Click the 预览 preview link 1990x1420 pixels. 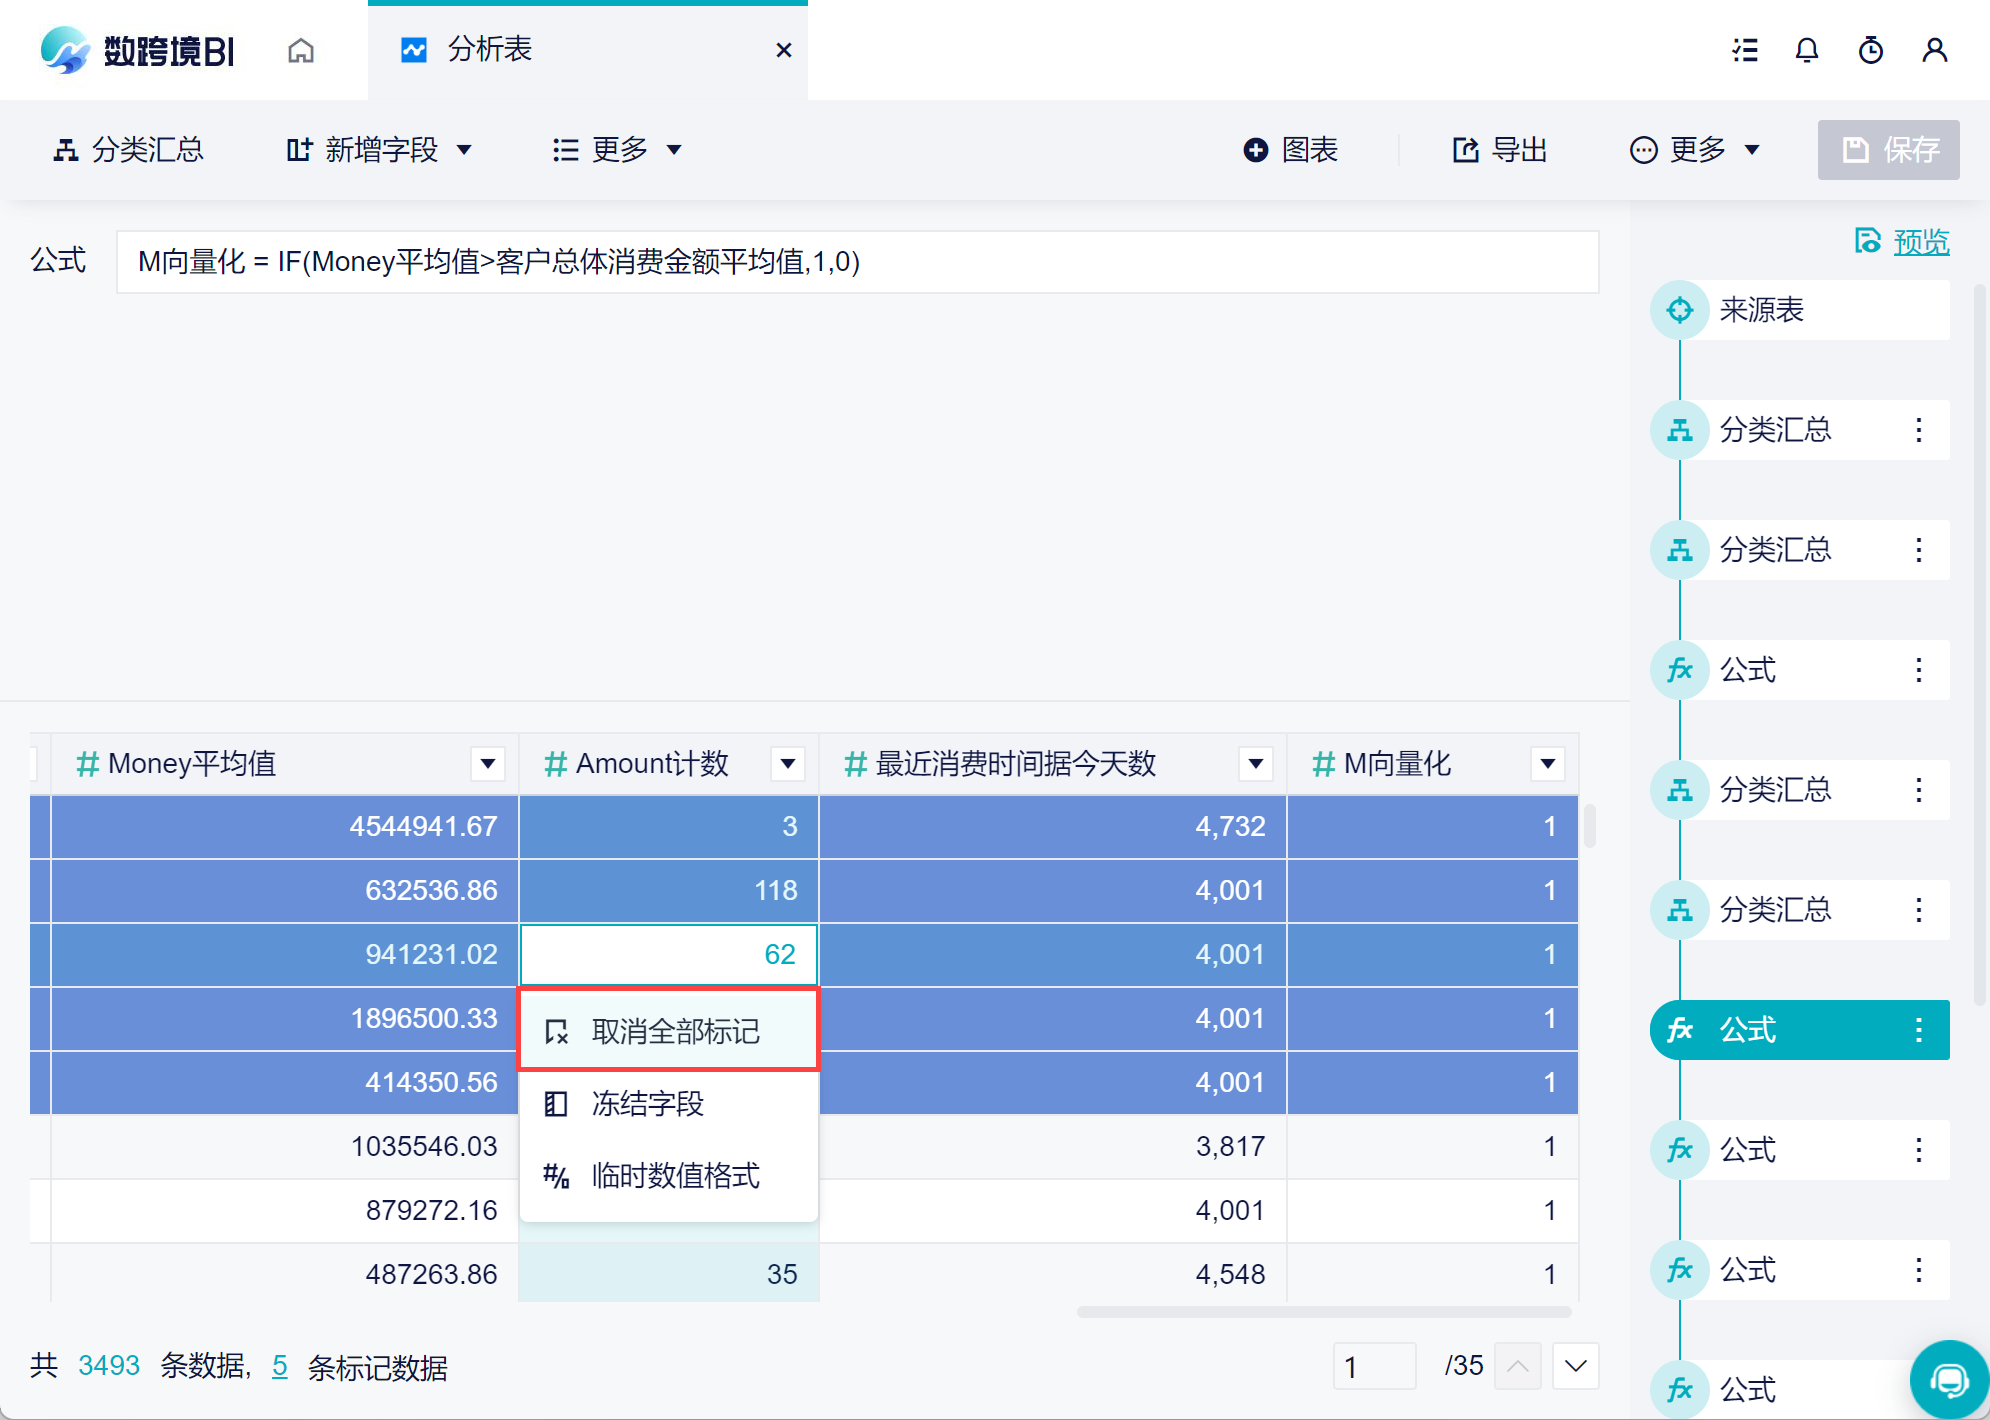click(x=1920, y=242)
